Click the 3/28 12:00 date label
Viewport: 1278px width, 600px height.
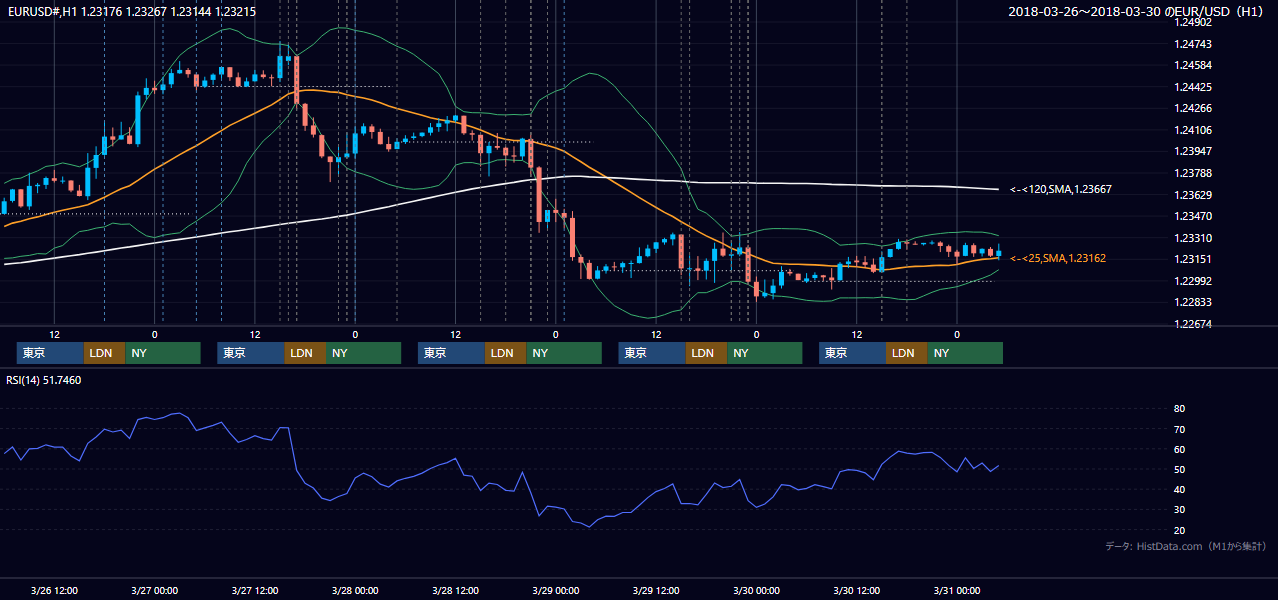pos(455,590)
